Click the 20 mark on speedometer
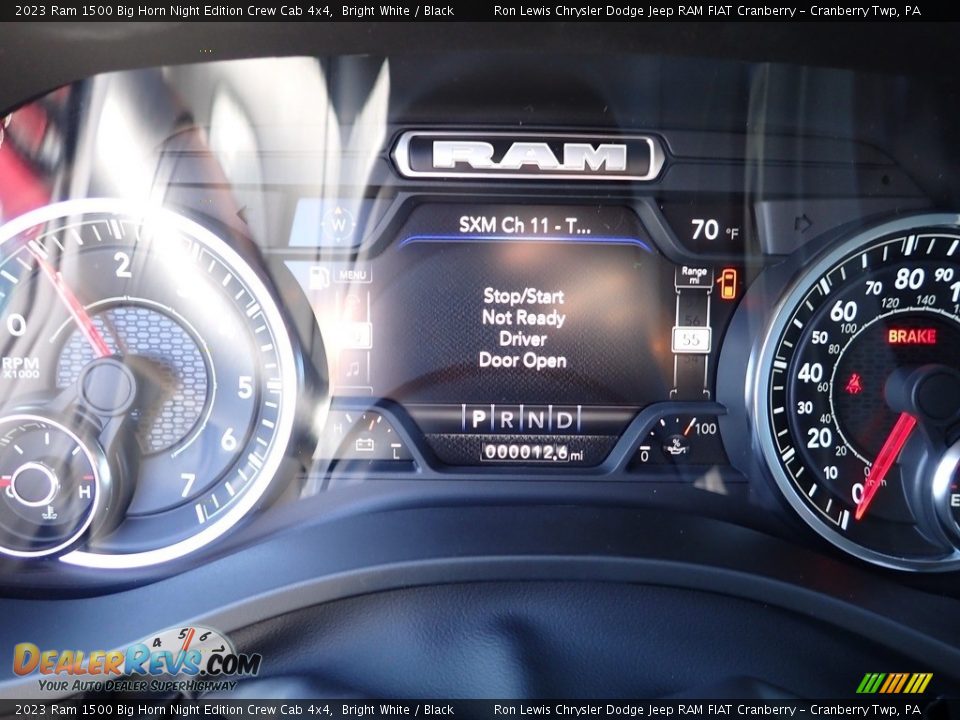The height and width of the screenshot is (720, 960). [819, 438]
